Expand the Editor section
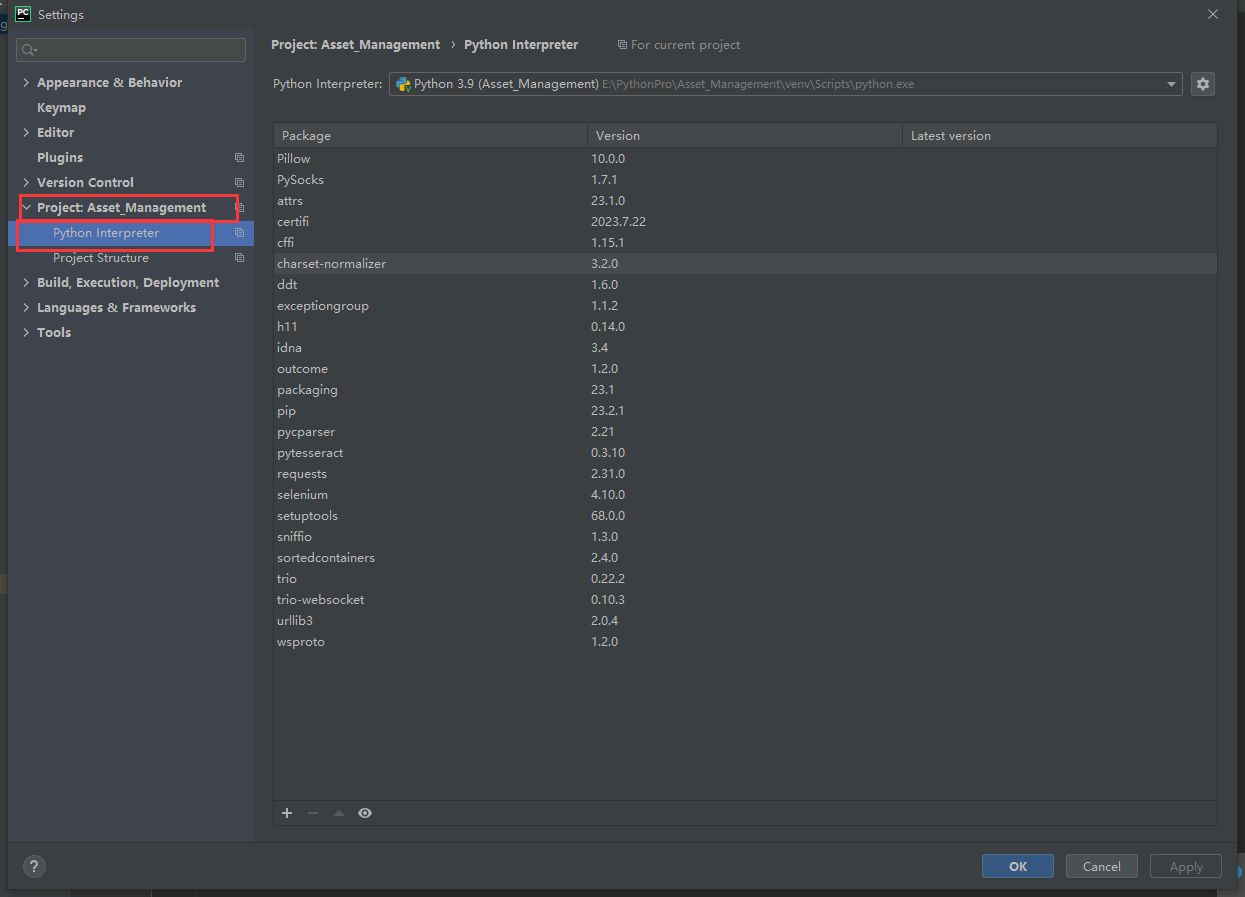Viewport: 1245px width, 897px height. [26, 133]
